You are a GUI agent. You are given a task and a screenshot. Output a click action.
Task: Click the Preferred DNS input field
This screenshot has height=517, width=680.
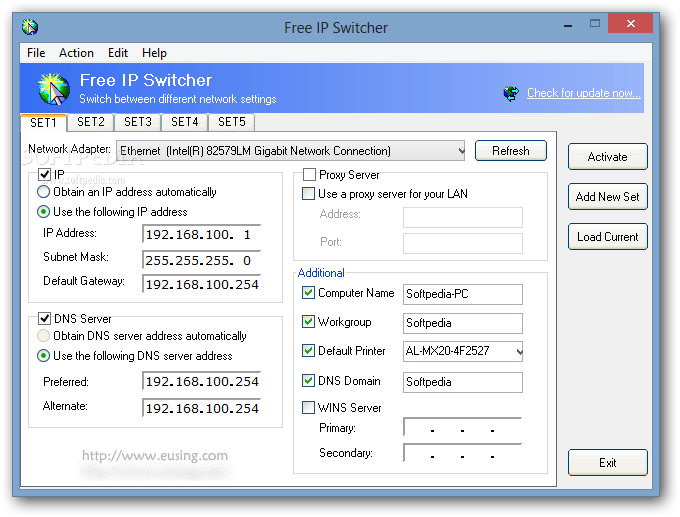tap(202, 382)
